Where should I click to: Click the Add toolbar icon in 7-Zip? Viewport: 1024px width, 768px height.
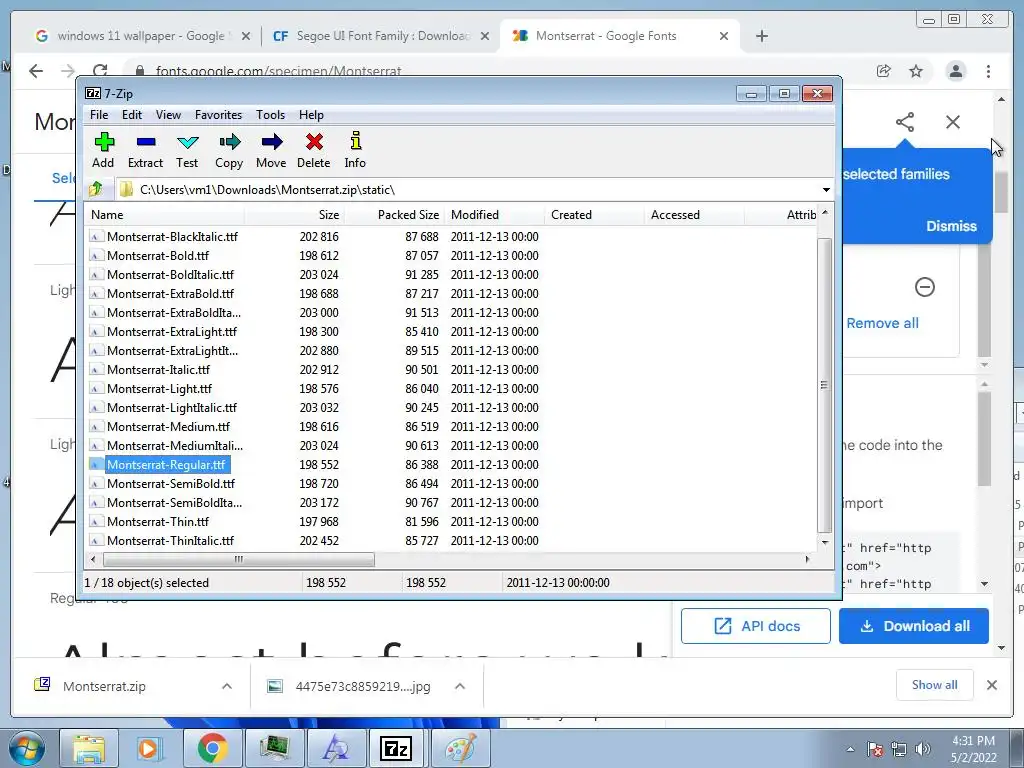(103, 150)
